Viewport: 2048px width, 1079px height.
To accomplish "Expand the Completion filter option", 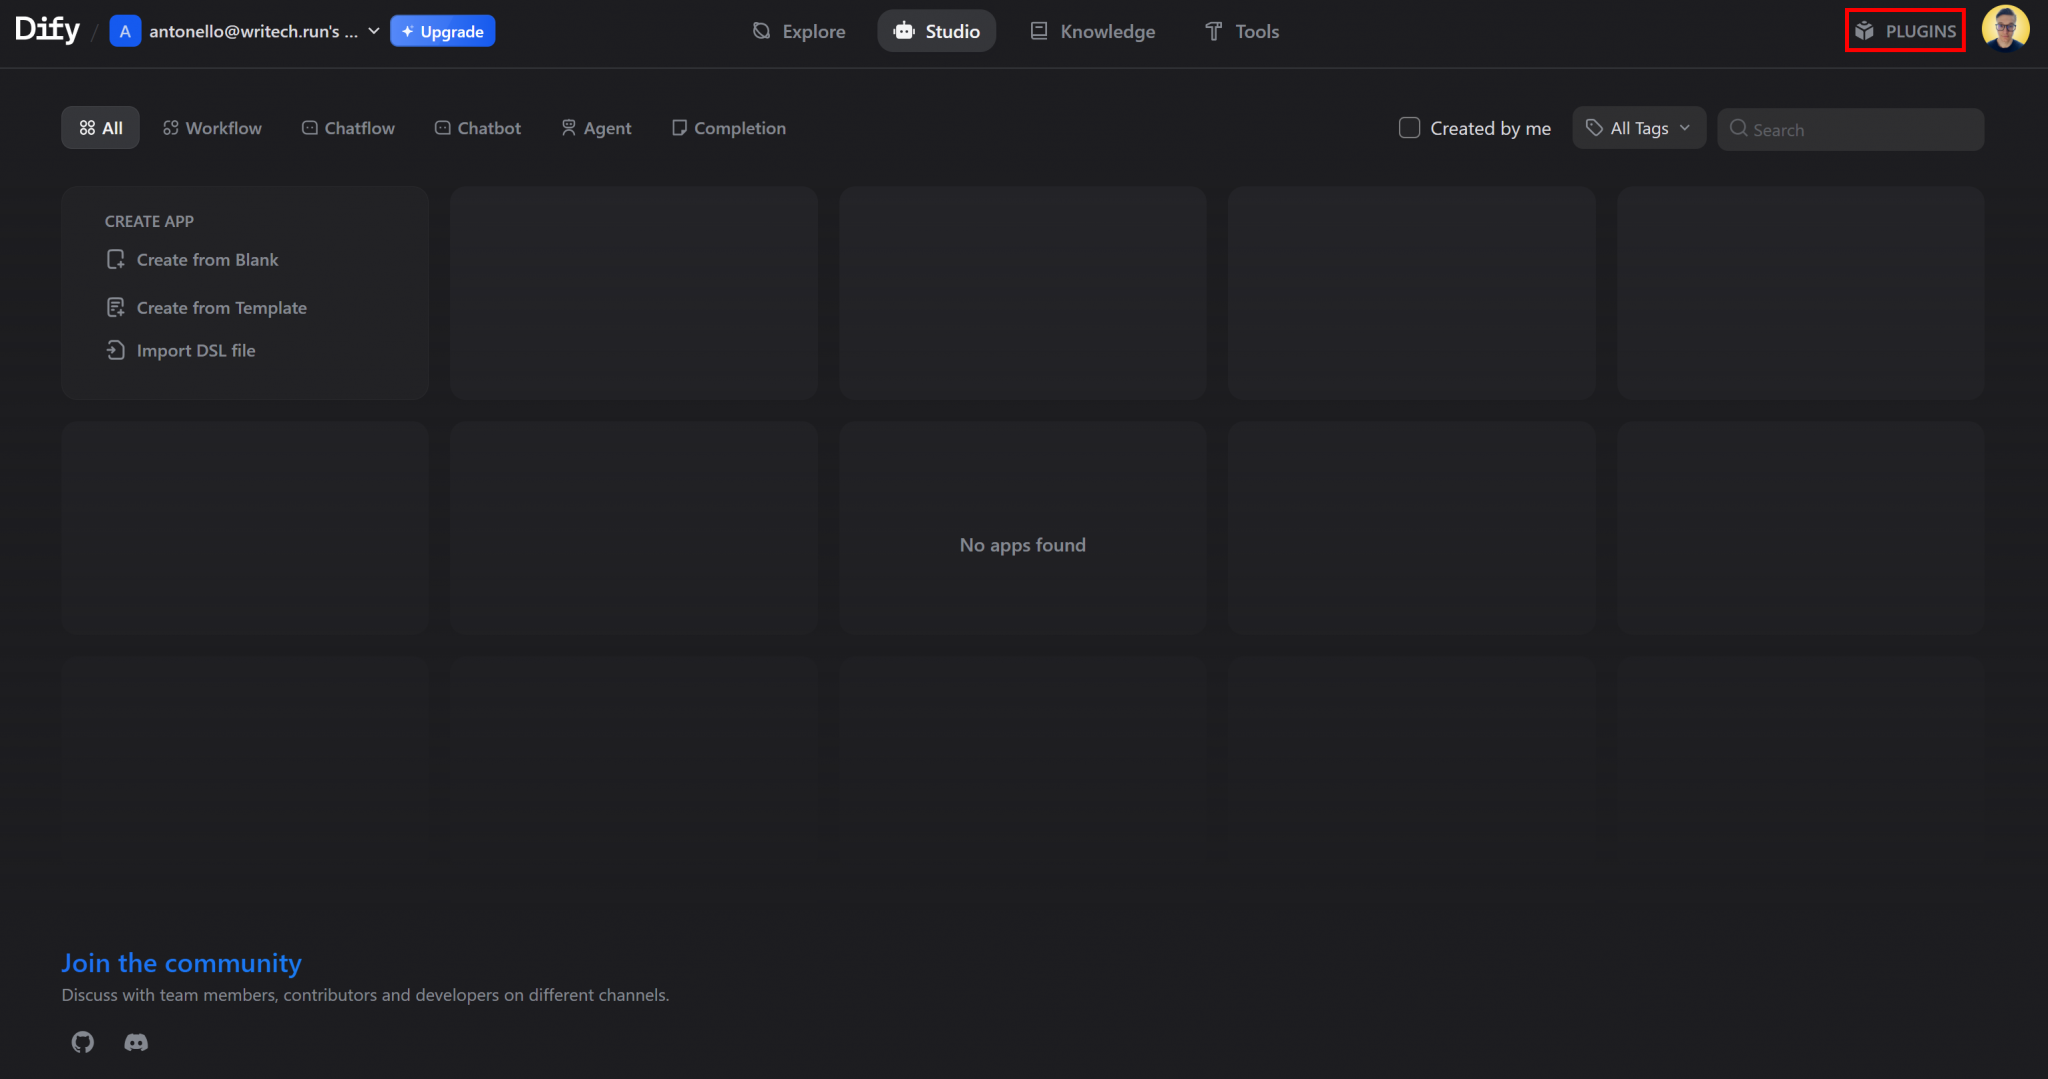I will [x=728, y=128].
